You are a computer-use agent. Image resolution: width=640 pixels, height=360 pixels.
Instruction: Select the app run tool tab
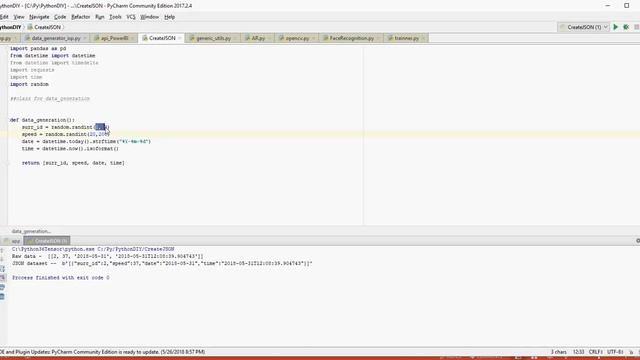12,241
